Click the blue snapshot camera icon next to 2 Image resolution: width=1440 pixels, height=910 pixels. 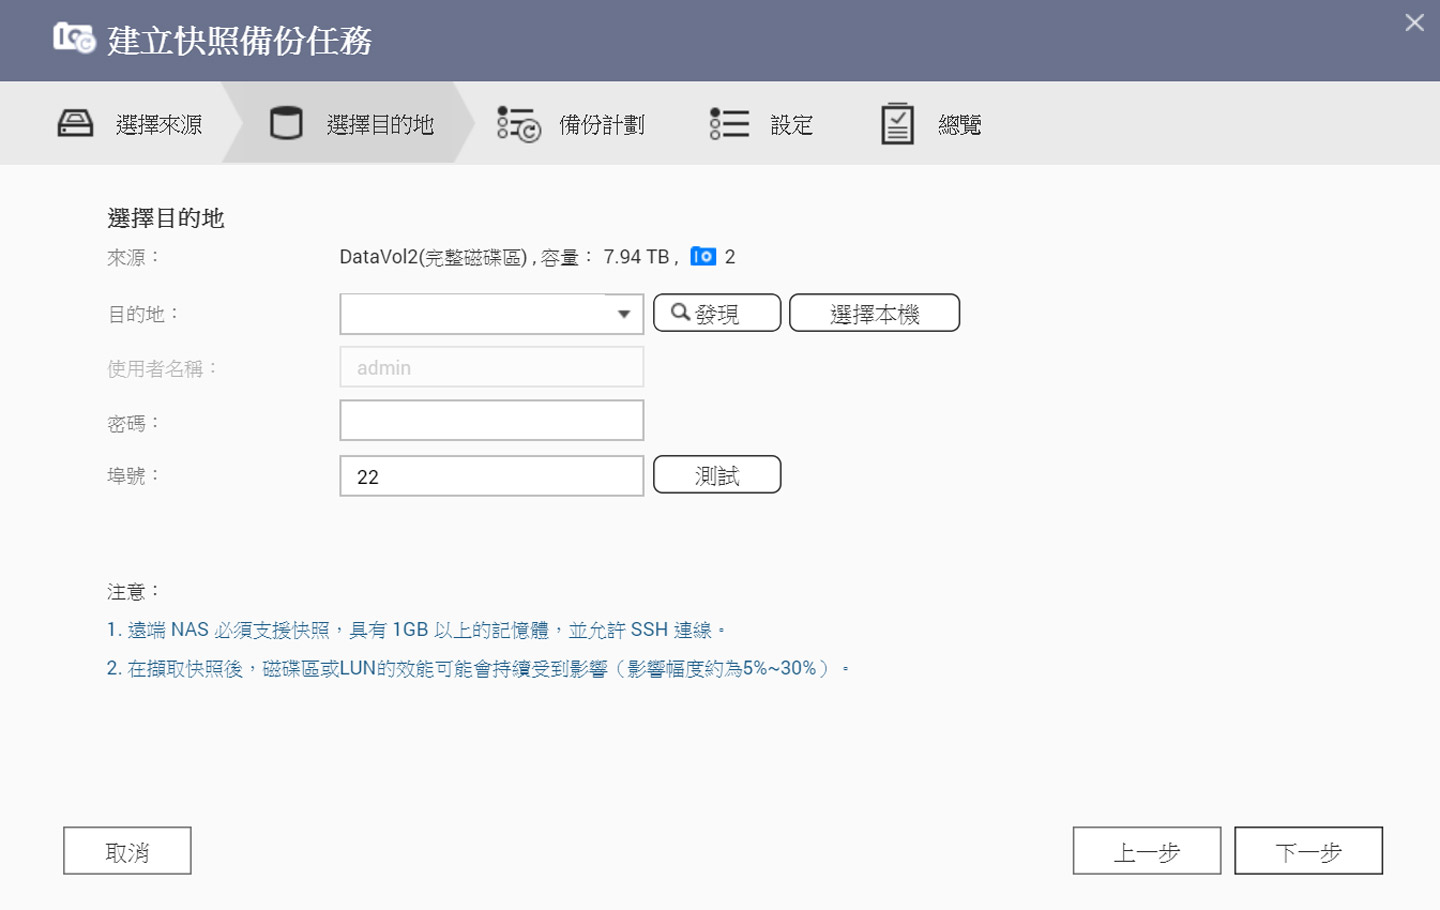pos(703,257)
